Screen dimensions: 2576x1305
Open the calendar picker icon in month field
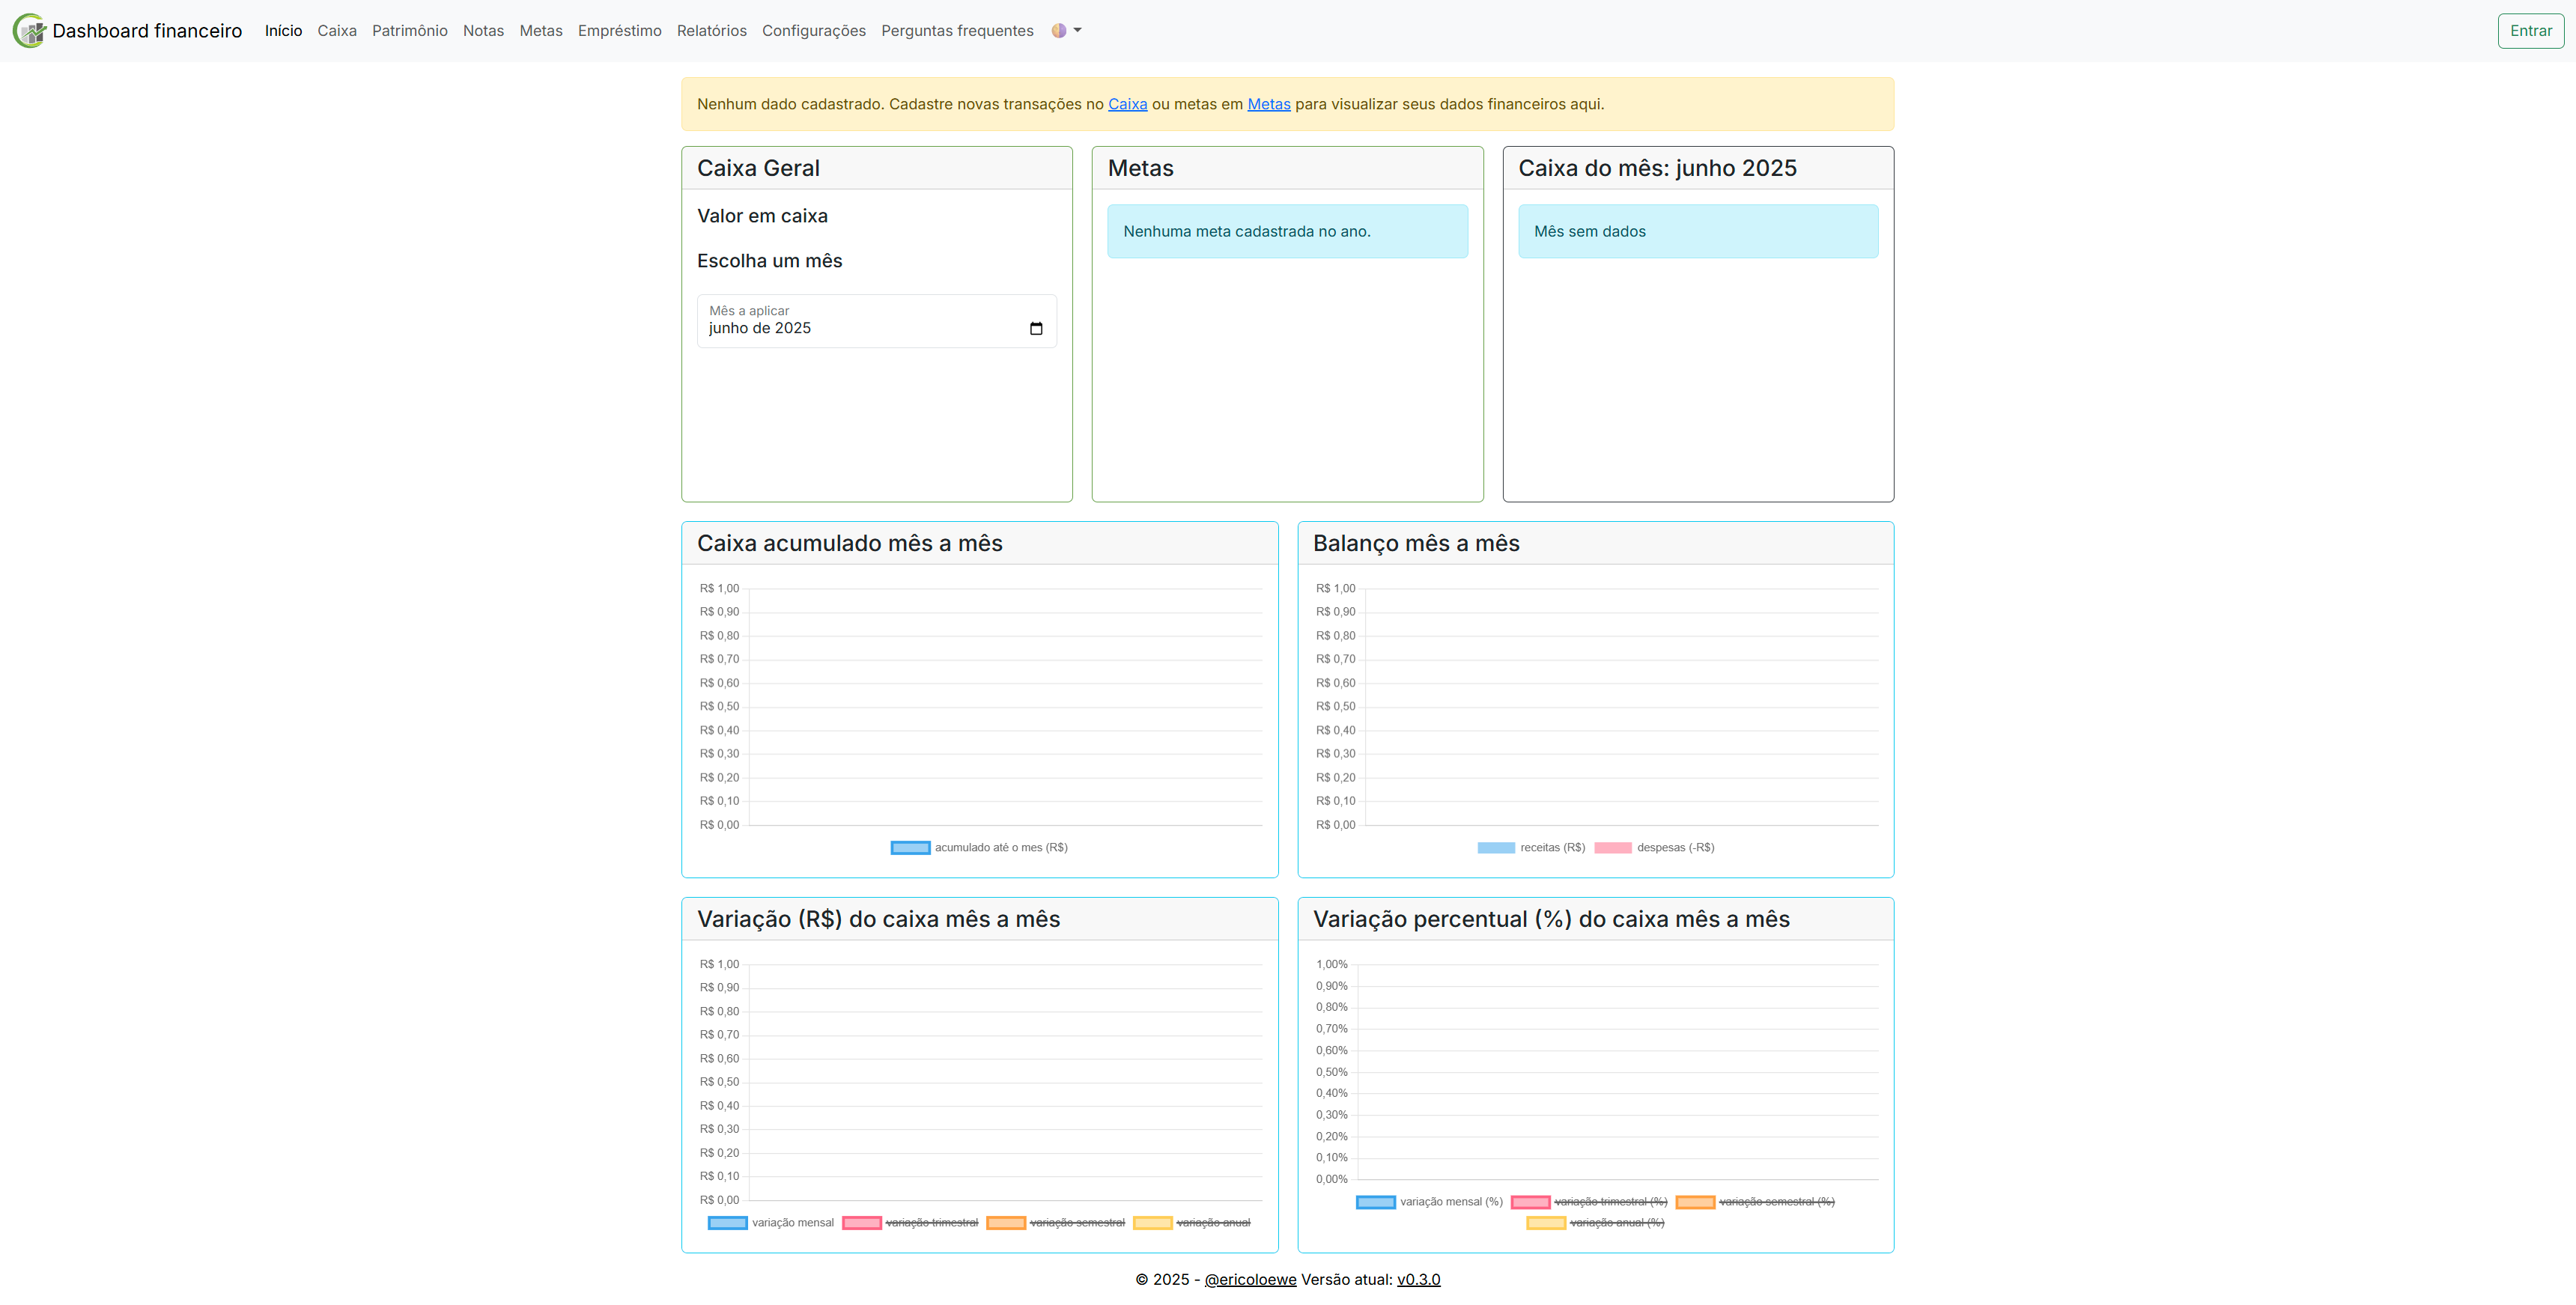click(1036, 328)
